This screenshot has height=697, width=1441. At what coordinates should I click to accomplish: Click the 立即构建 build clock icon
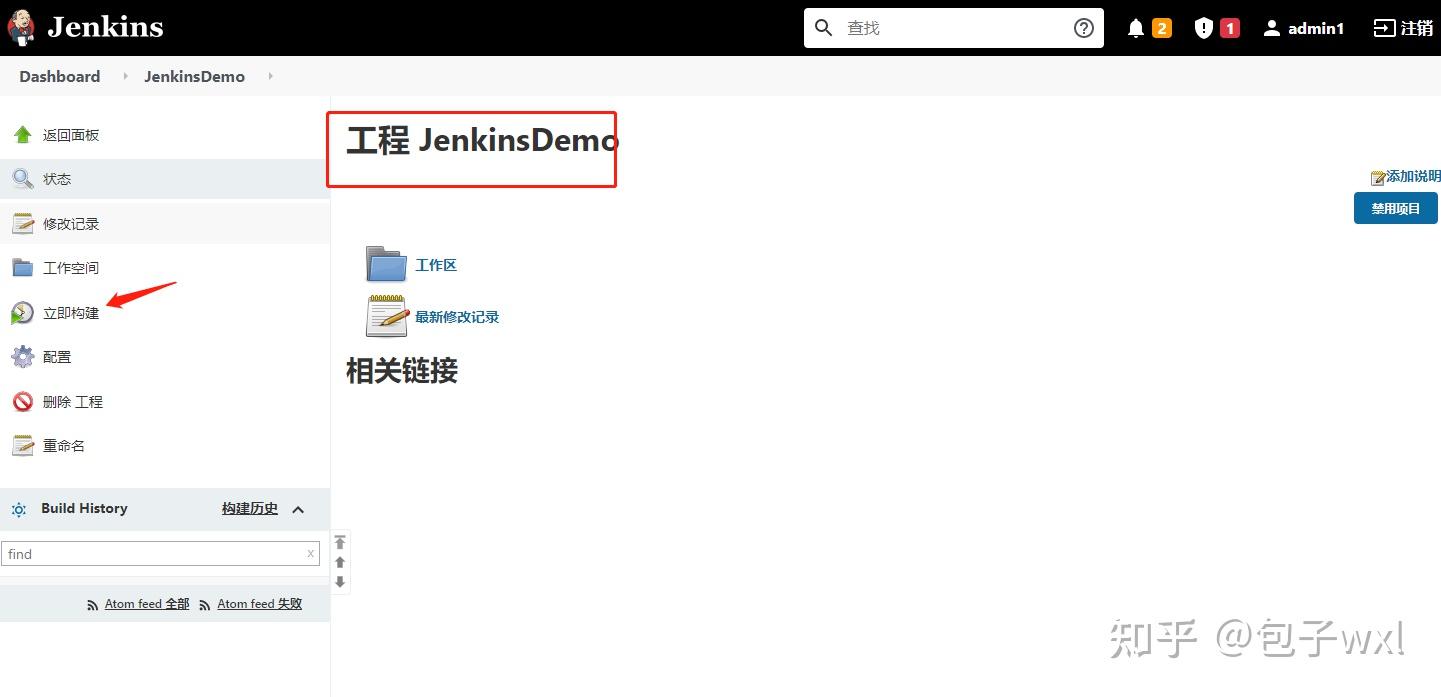[21, 312]
